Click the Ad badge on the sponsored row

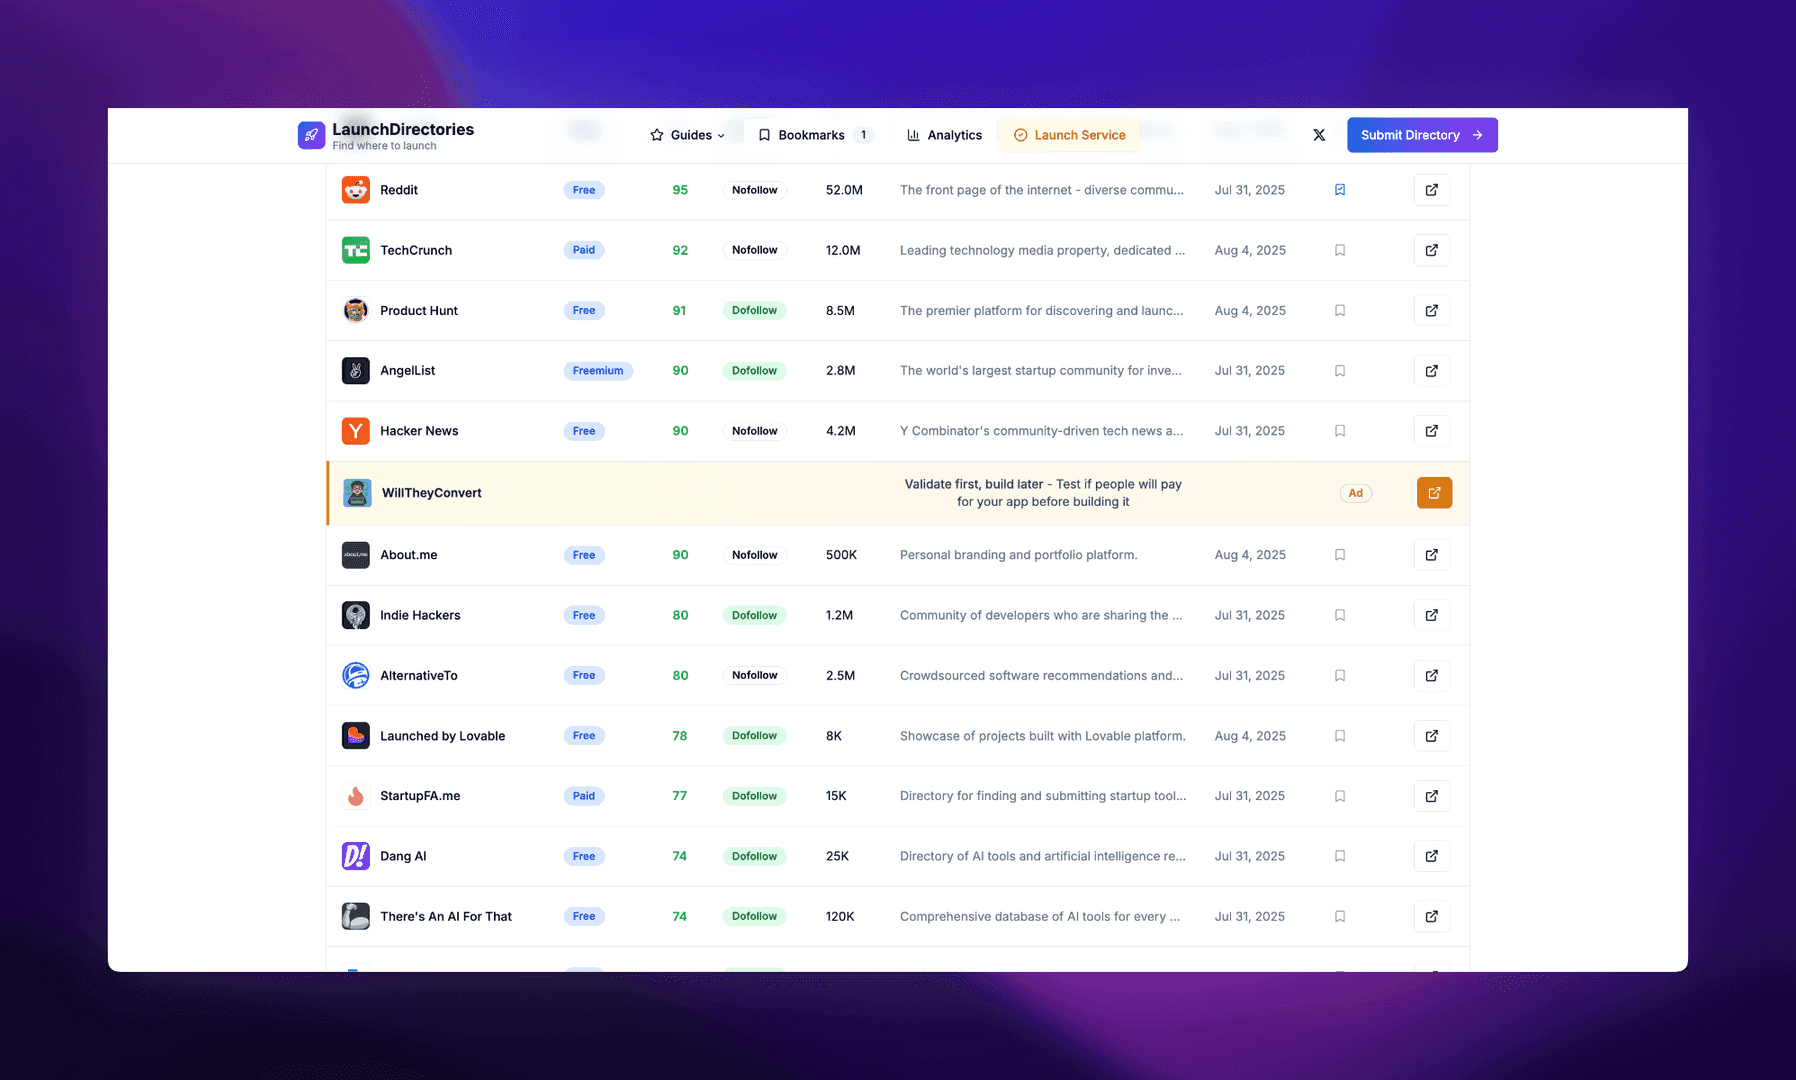pyautogui.click(x=1355, y=492)
